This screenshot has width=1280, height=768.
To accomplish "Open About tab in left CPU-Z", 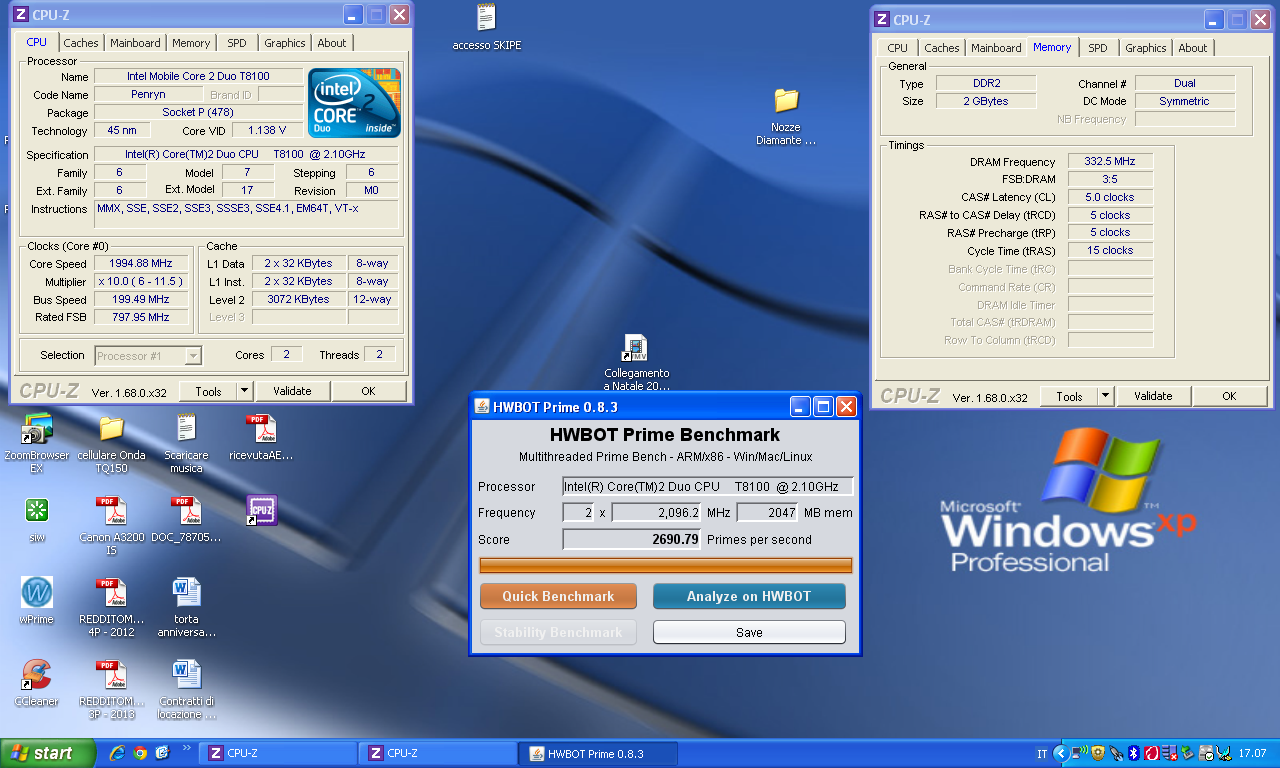I will (332, 43).
